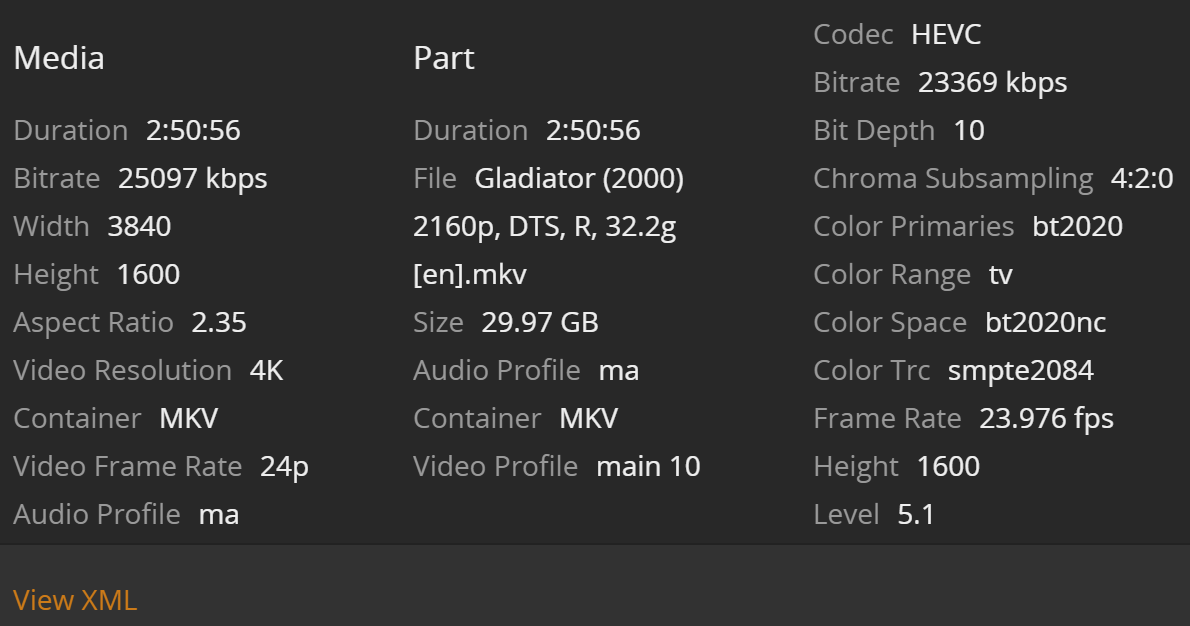
Task: Click the 23369 kbps stream bitrate
Action: [x=992, y=83]
